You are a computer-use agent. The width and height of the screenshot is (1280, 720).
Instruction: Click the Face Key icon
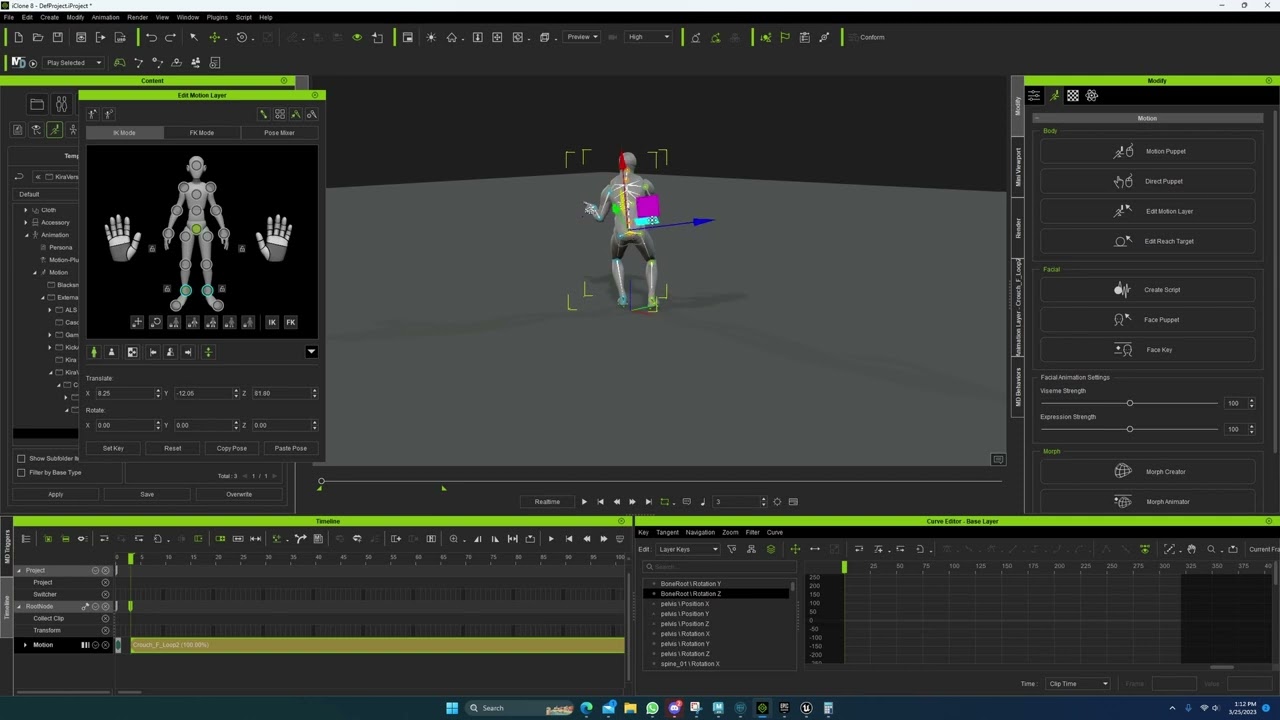coord(1123,350)
